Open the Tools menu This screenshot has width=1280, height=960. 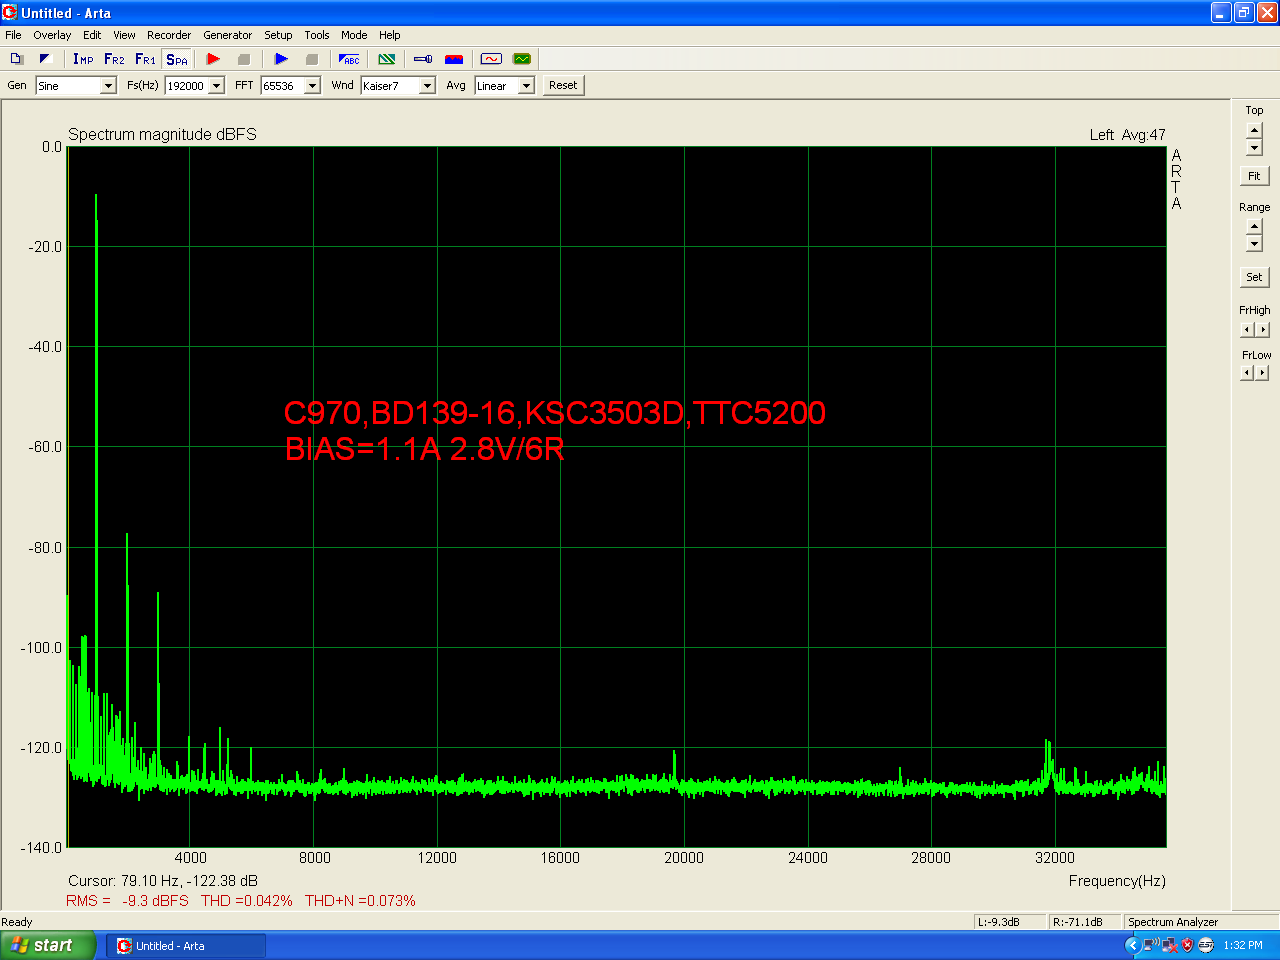[317, 35]
